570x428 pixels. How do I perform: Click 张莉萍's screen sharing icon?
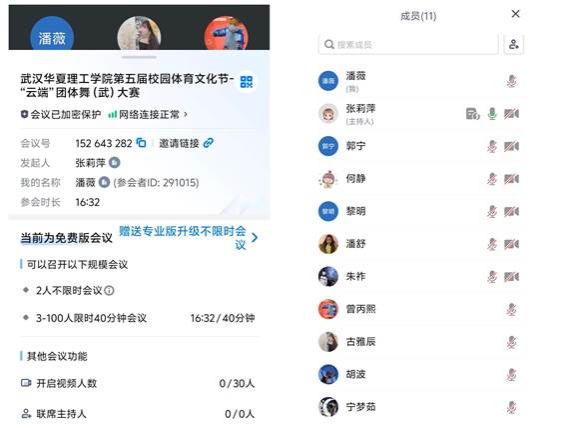coord(472,114)
